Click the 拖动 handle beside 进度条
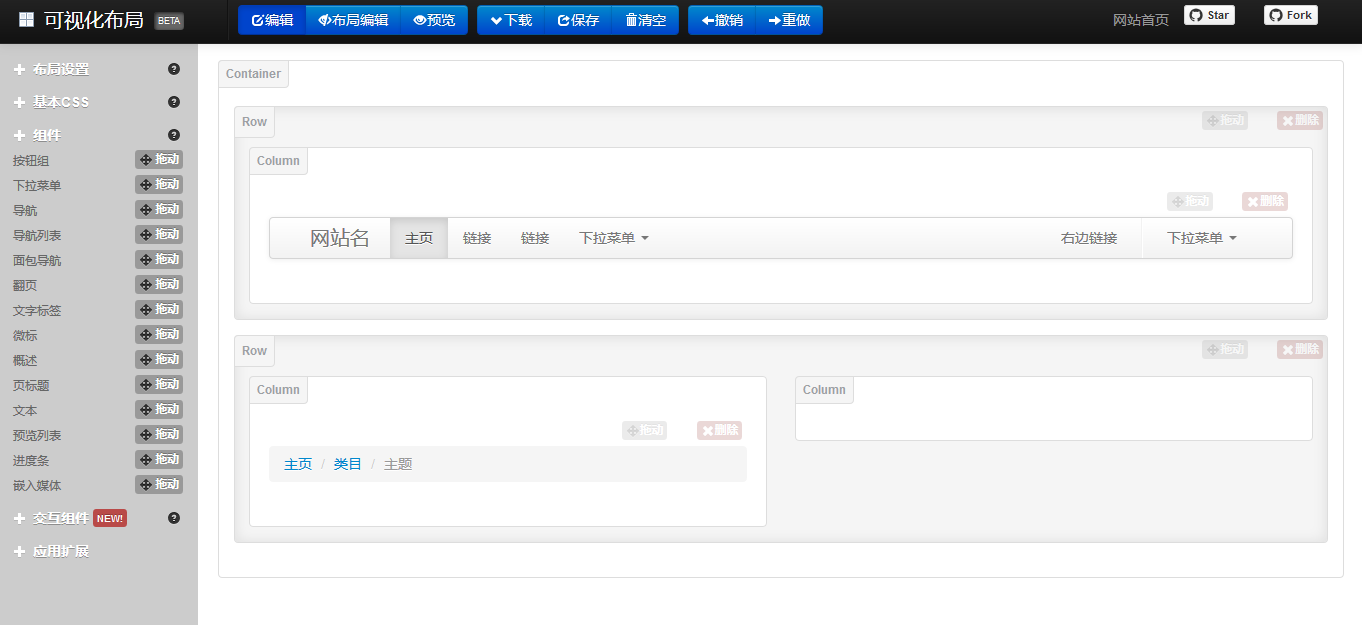 [159, 459]
